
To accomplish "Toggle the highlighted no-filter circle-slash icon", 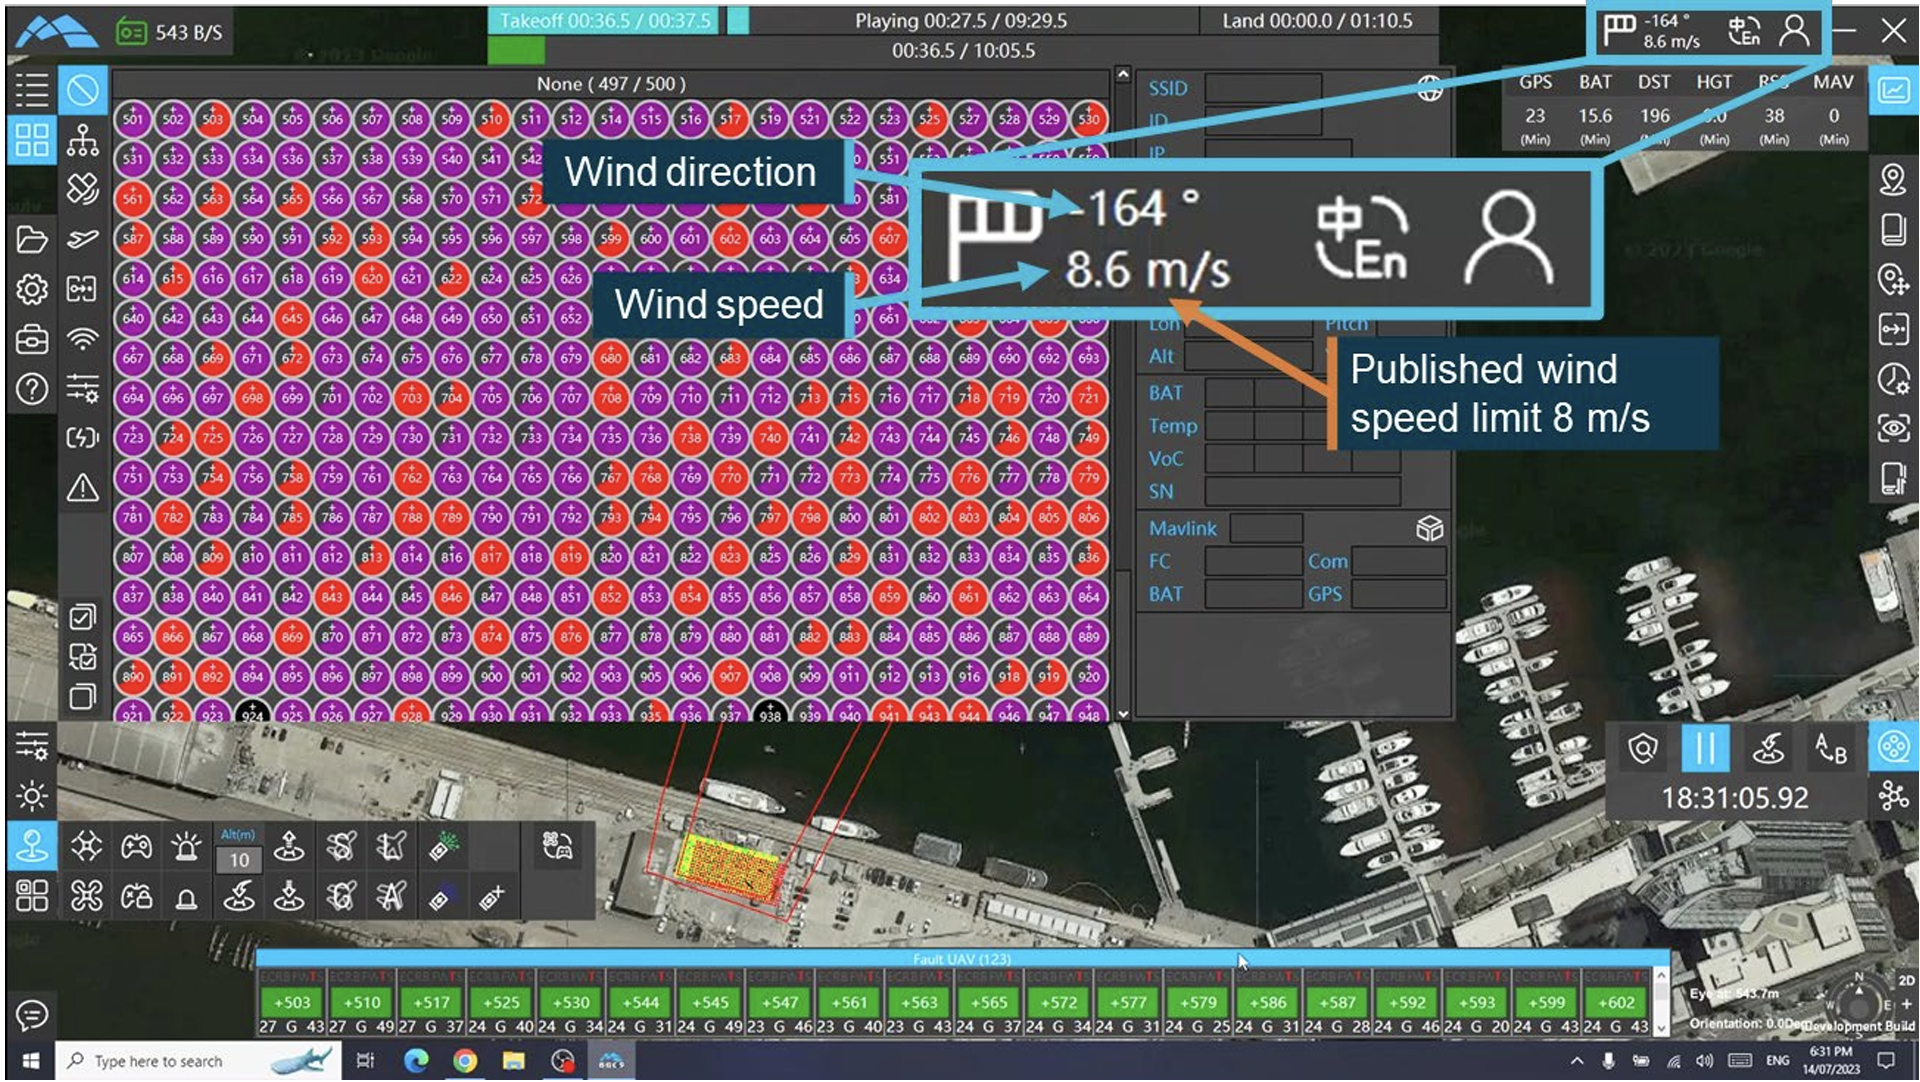I will click(83, 91).
